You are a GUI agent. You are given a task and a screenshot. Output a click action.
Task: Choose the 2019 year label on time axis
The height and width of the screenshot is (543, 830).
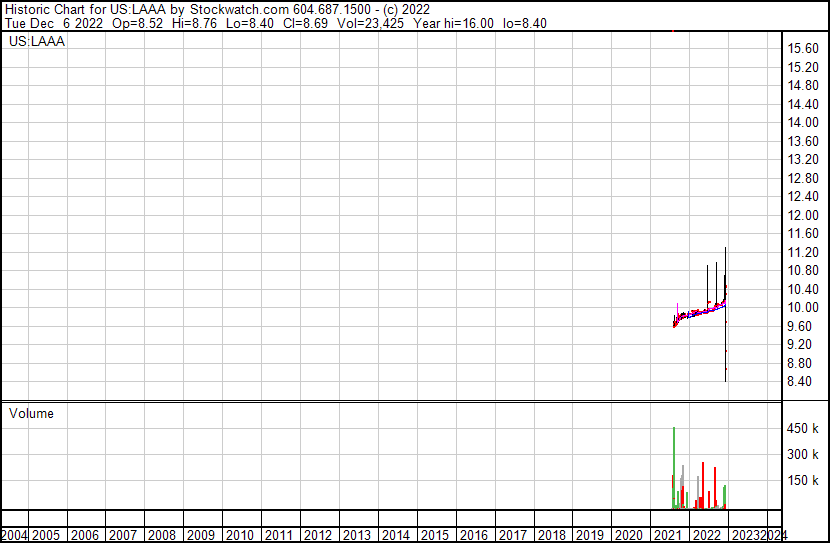coord(590,535)
